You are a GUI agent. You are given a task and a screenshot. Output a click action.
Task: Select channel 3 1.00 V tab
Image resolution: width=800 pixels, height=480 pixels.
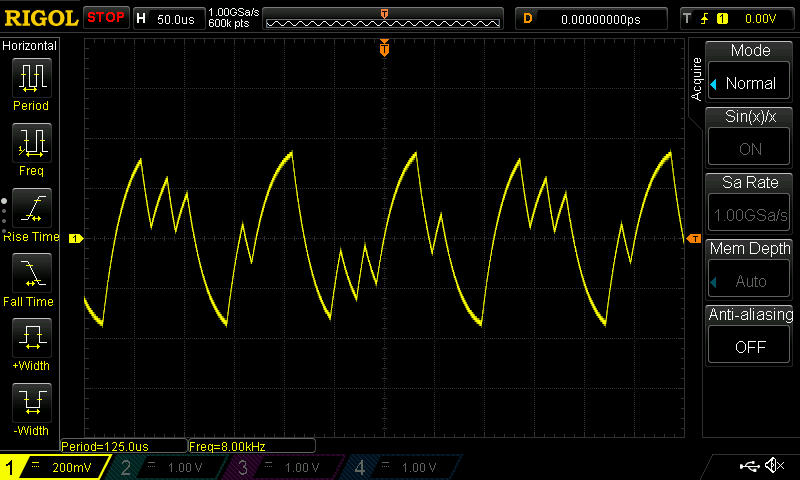(x=285, y=467)
